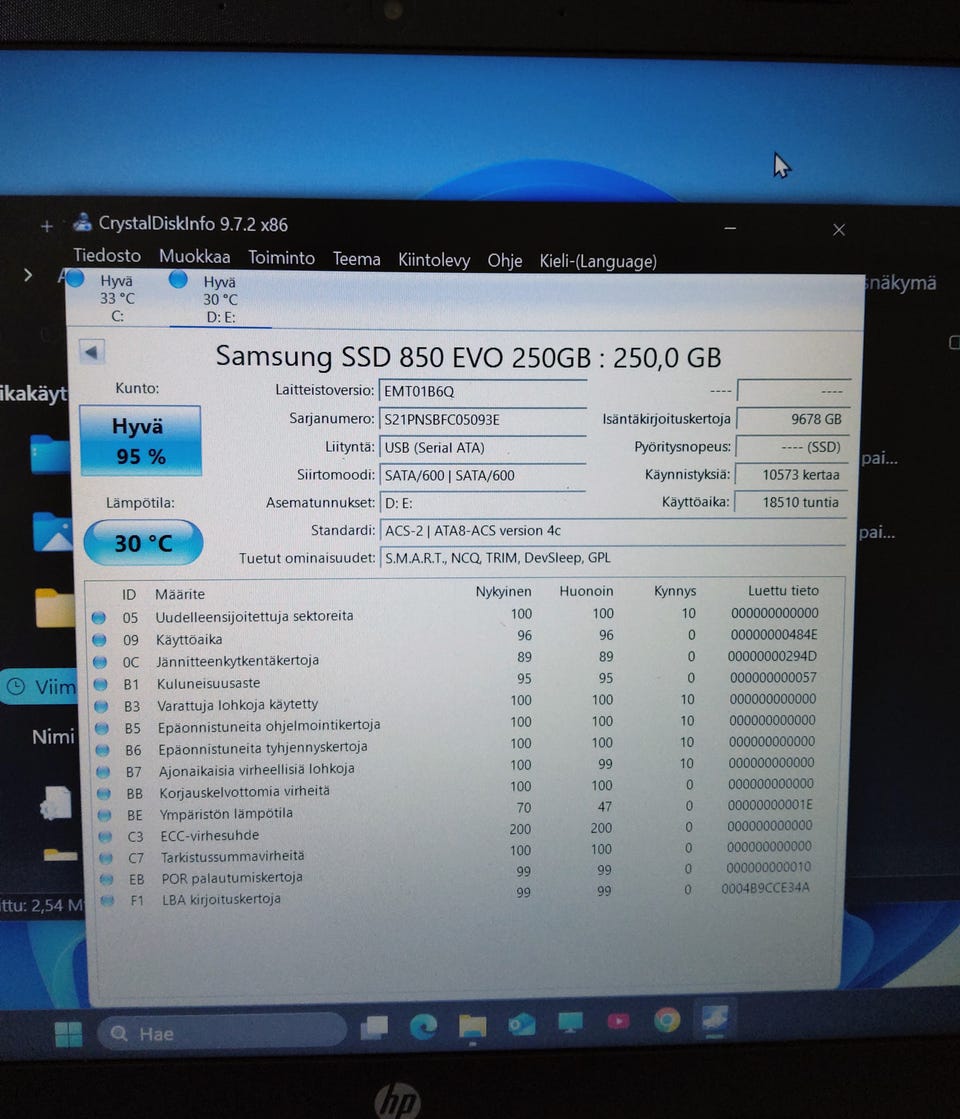Select the LBA kirjoituskertoja attribute name
Image resolution: width=960 pixels, height=1119 pixels.
tap(221, 899)
